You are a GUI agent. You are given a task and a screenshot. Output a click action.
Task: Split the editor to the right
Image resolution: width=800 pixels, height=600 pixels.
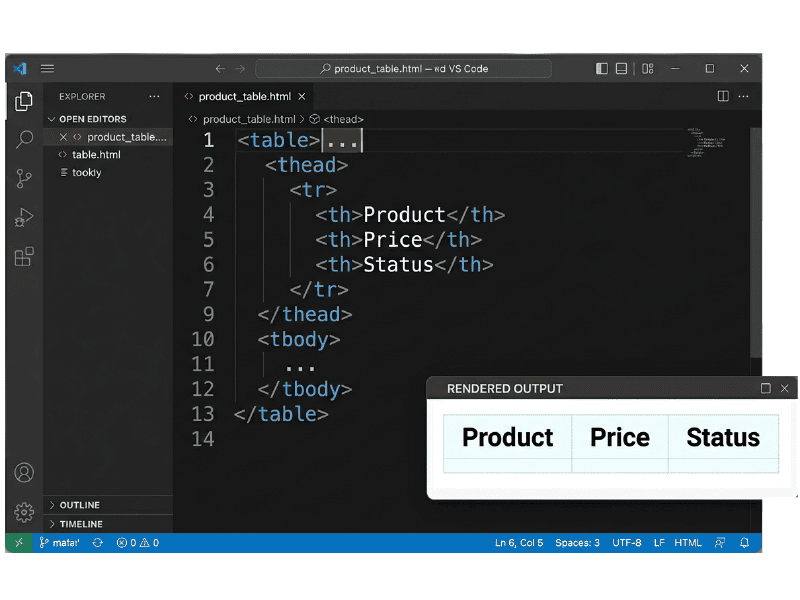[723, 96]
